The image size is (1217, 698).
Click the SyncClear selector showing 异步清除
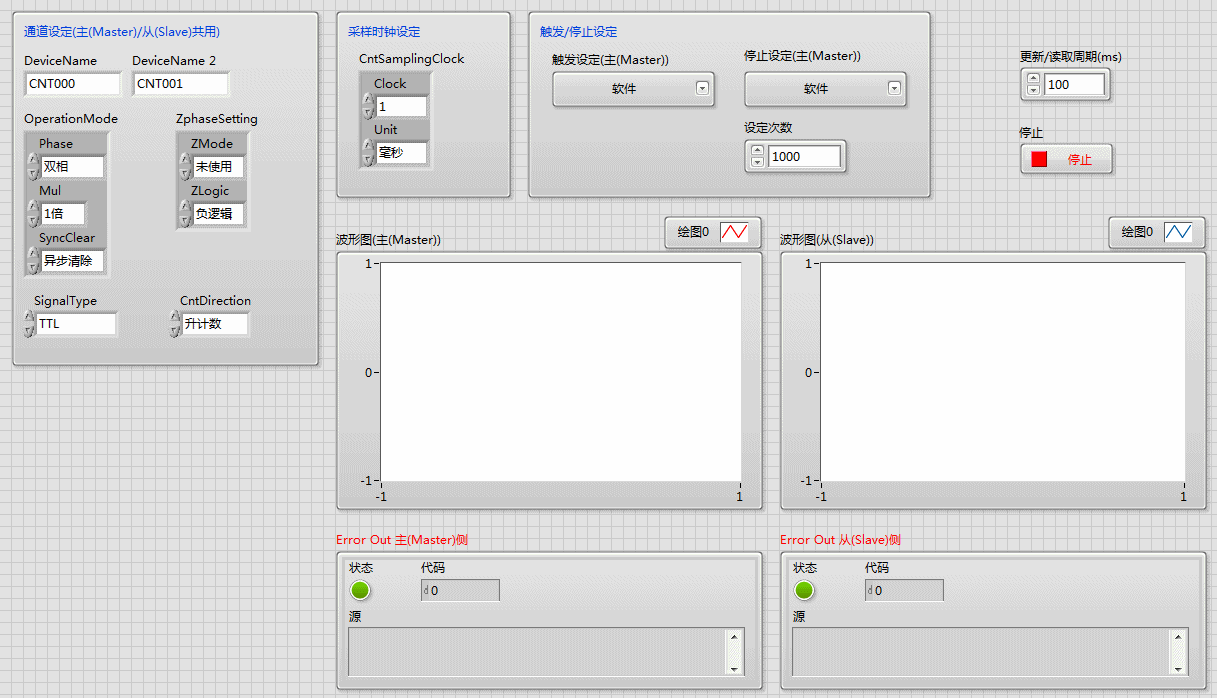pos(72,261)
